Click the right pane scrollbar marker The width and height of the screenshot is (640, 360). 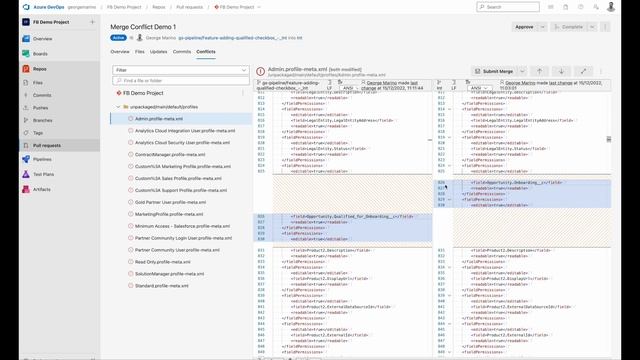pos(609,139)
